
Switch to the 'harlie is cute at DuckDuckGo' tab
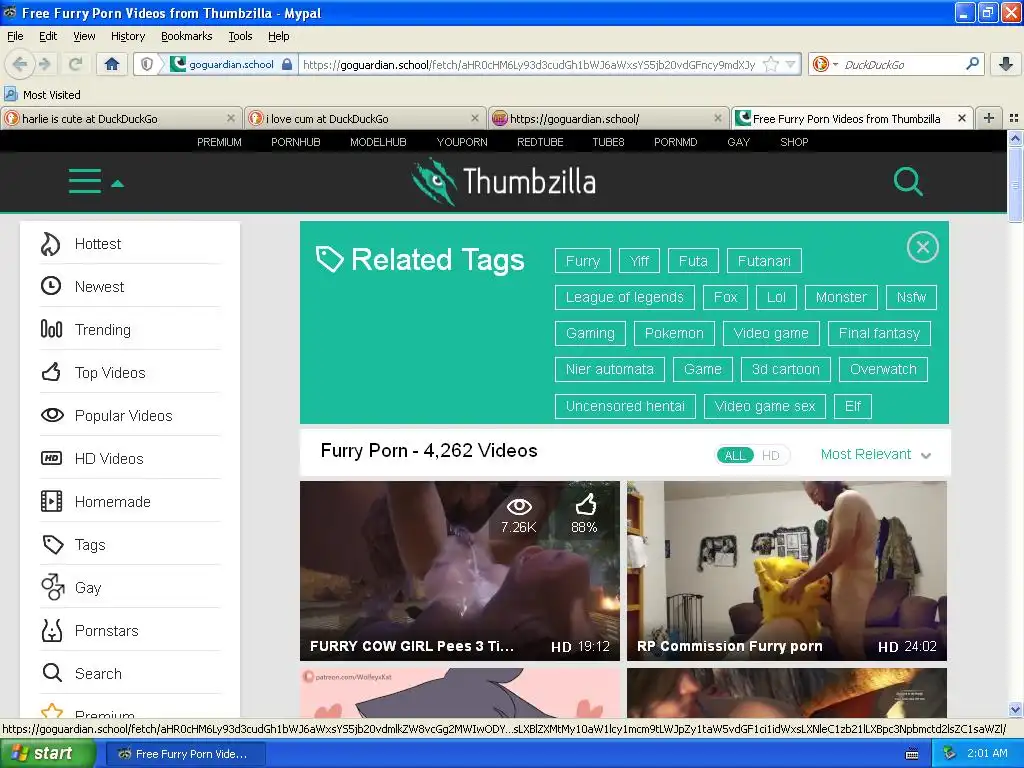pyautogui.click(x=121, y=118)
